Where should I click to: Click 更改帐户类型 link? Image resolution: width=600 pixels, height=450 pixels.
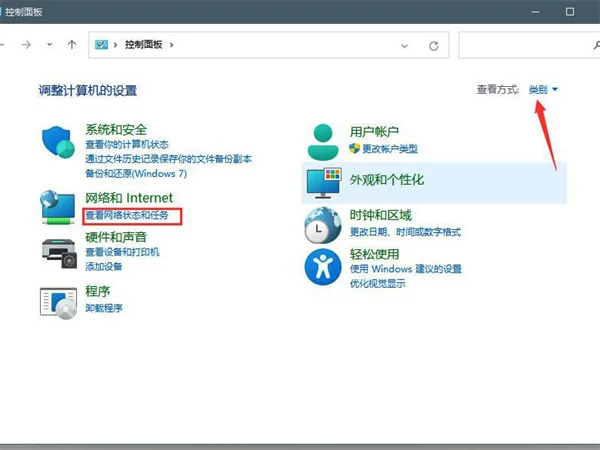390,148
